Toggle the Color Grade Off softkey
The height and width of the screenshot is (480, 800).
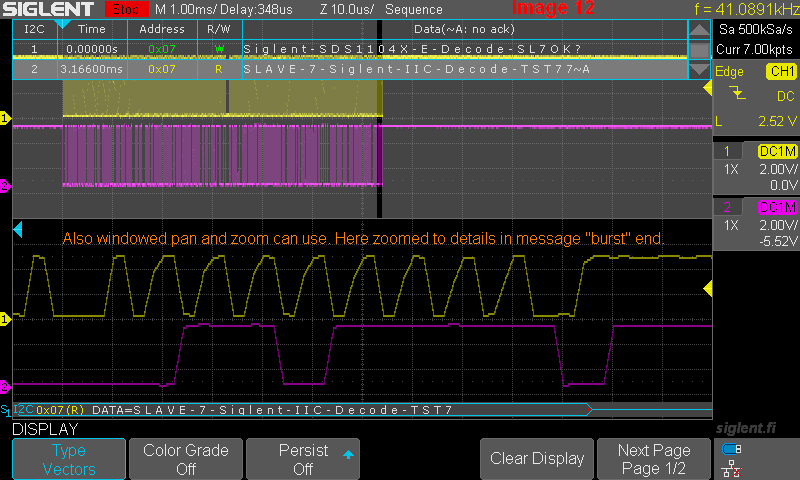[x=186, y=459]
